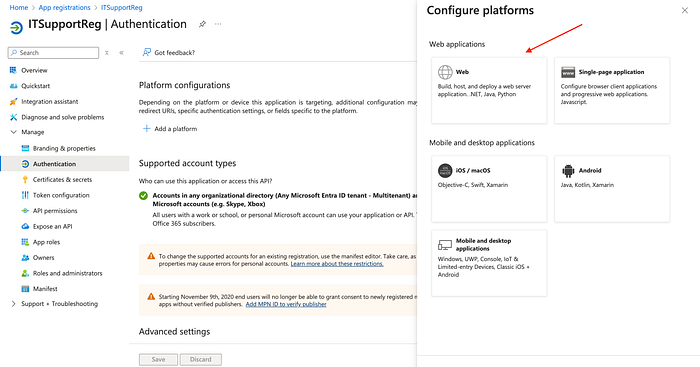Image resolution: width=700 pixels, height=367 pixels.
Task: Open Certificates & secrets menu item
Action: [x=62, y=179]
